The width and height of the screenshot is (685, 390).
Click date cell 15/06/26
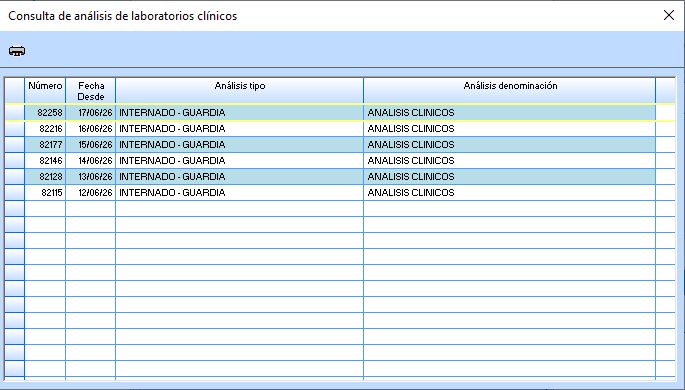coord(95,145)
